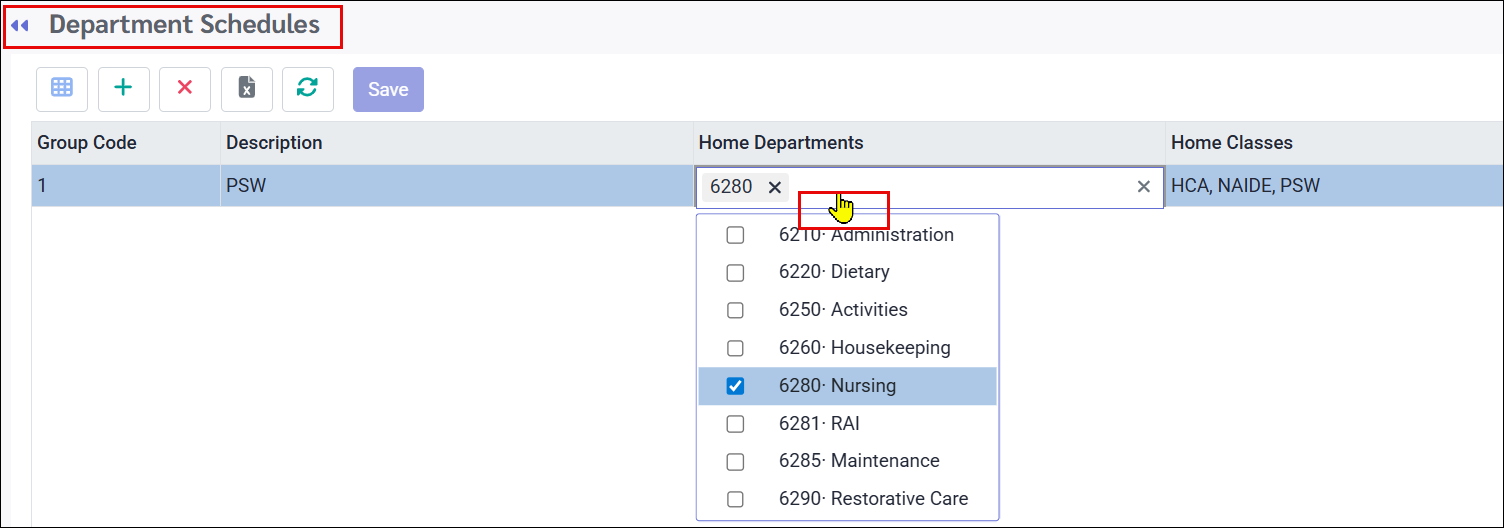Click inside Home Departments input field
The height and width of the screenshot is (528, 1504).
(x=960, y=187)
